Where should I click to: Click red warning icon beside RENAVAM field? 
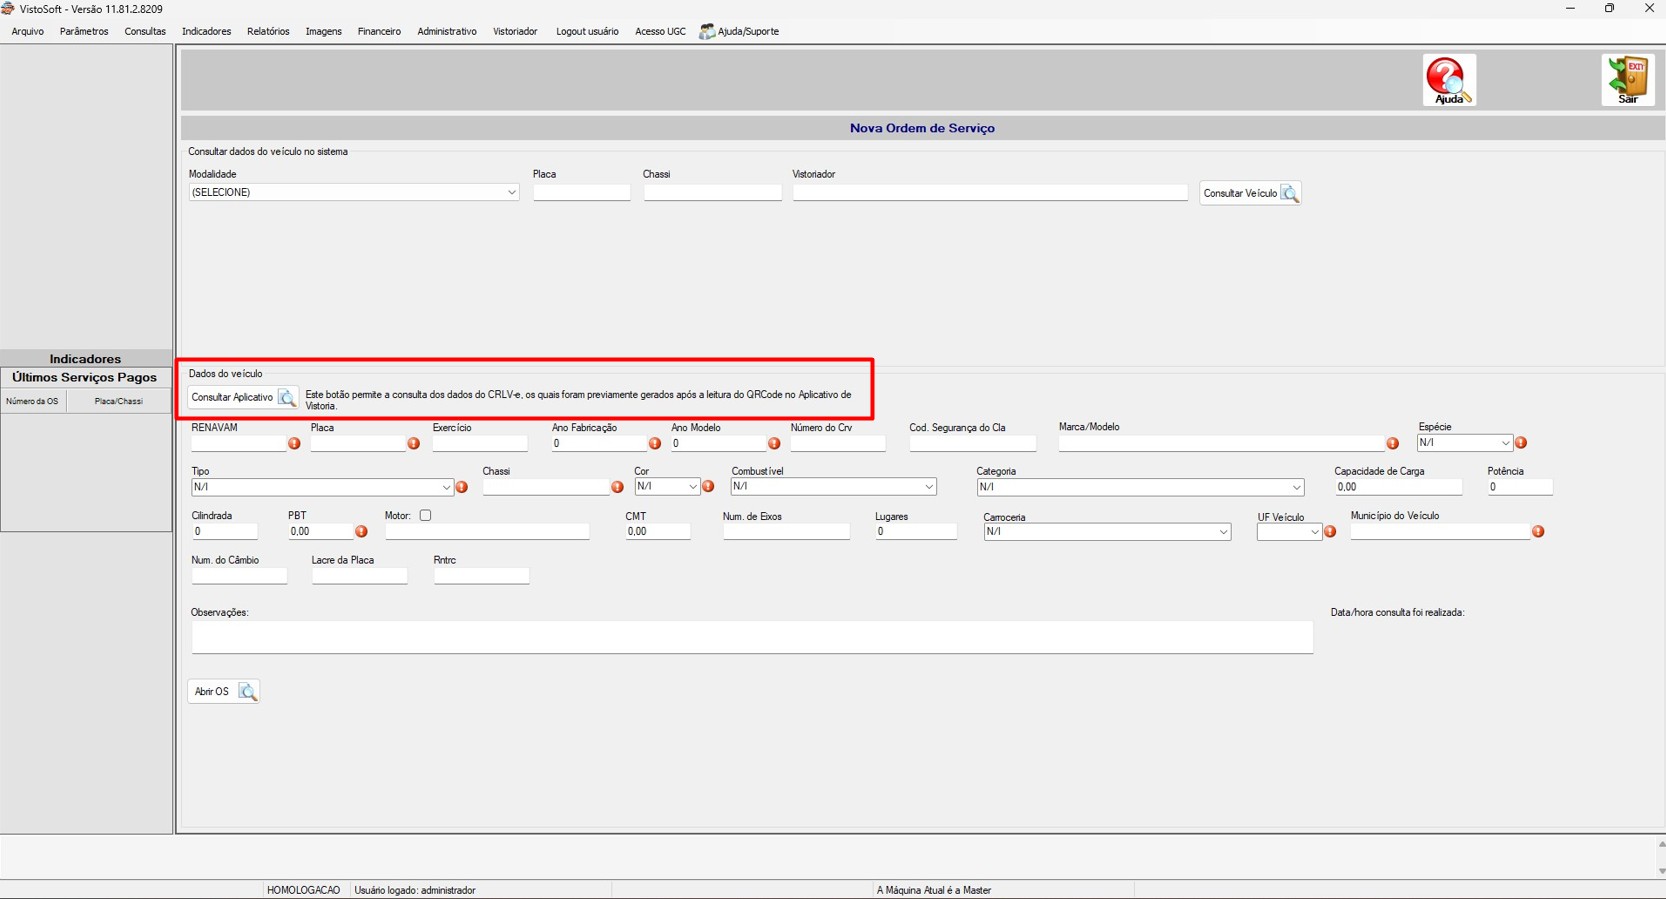point(294,443)
